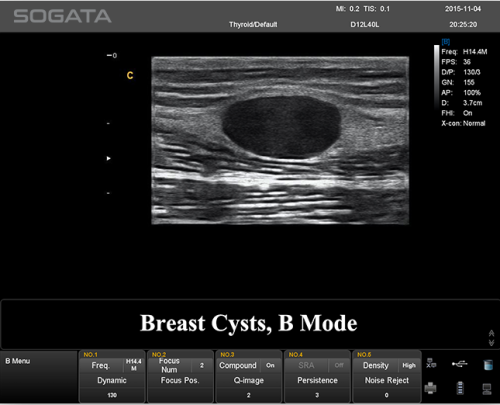Click the FHI: On parameter

tap(457, 113)
